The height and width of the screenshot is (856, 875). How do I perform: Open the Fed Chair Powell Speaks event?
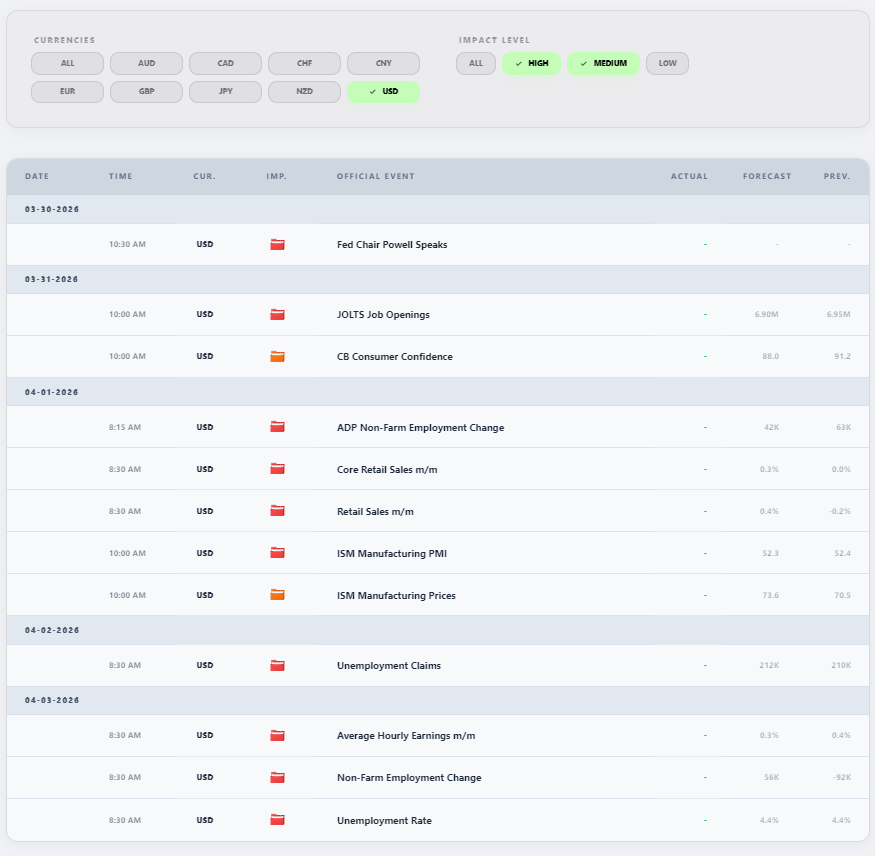click(392, 244)
